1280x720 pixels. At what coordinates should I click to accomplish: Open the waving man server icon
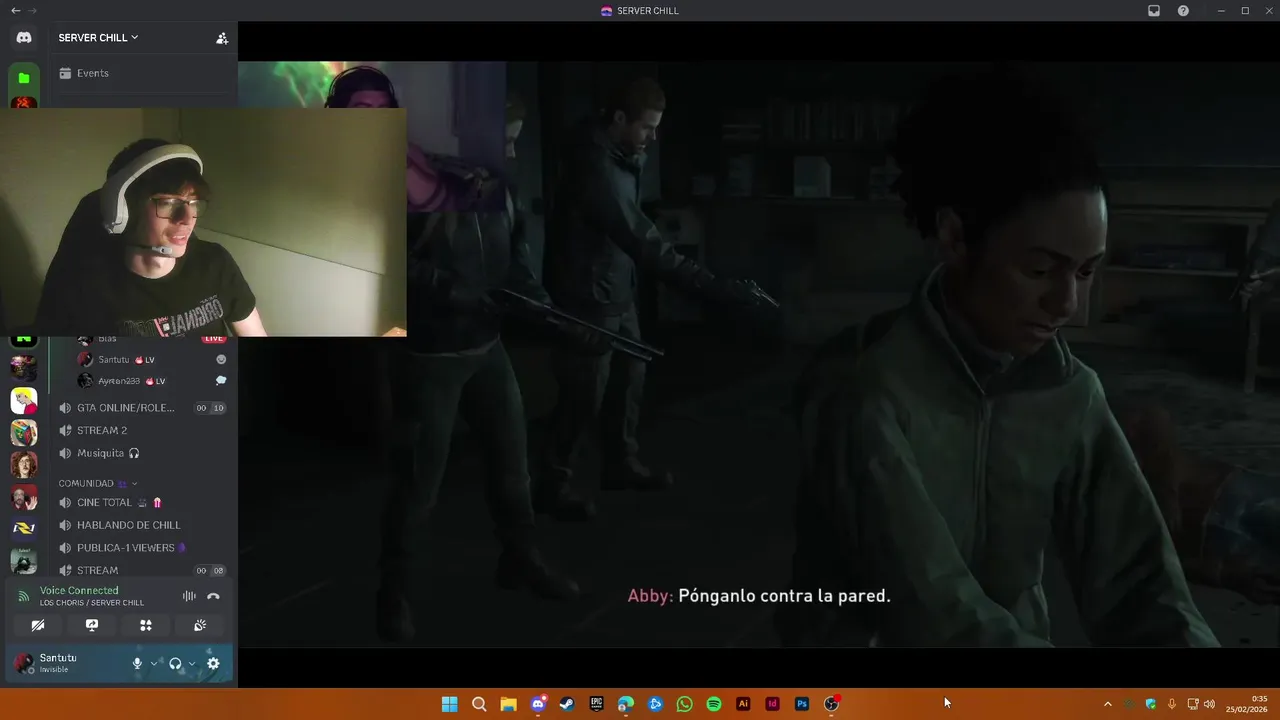(x=24, y=497)
